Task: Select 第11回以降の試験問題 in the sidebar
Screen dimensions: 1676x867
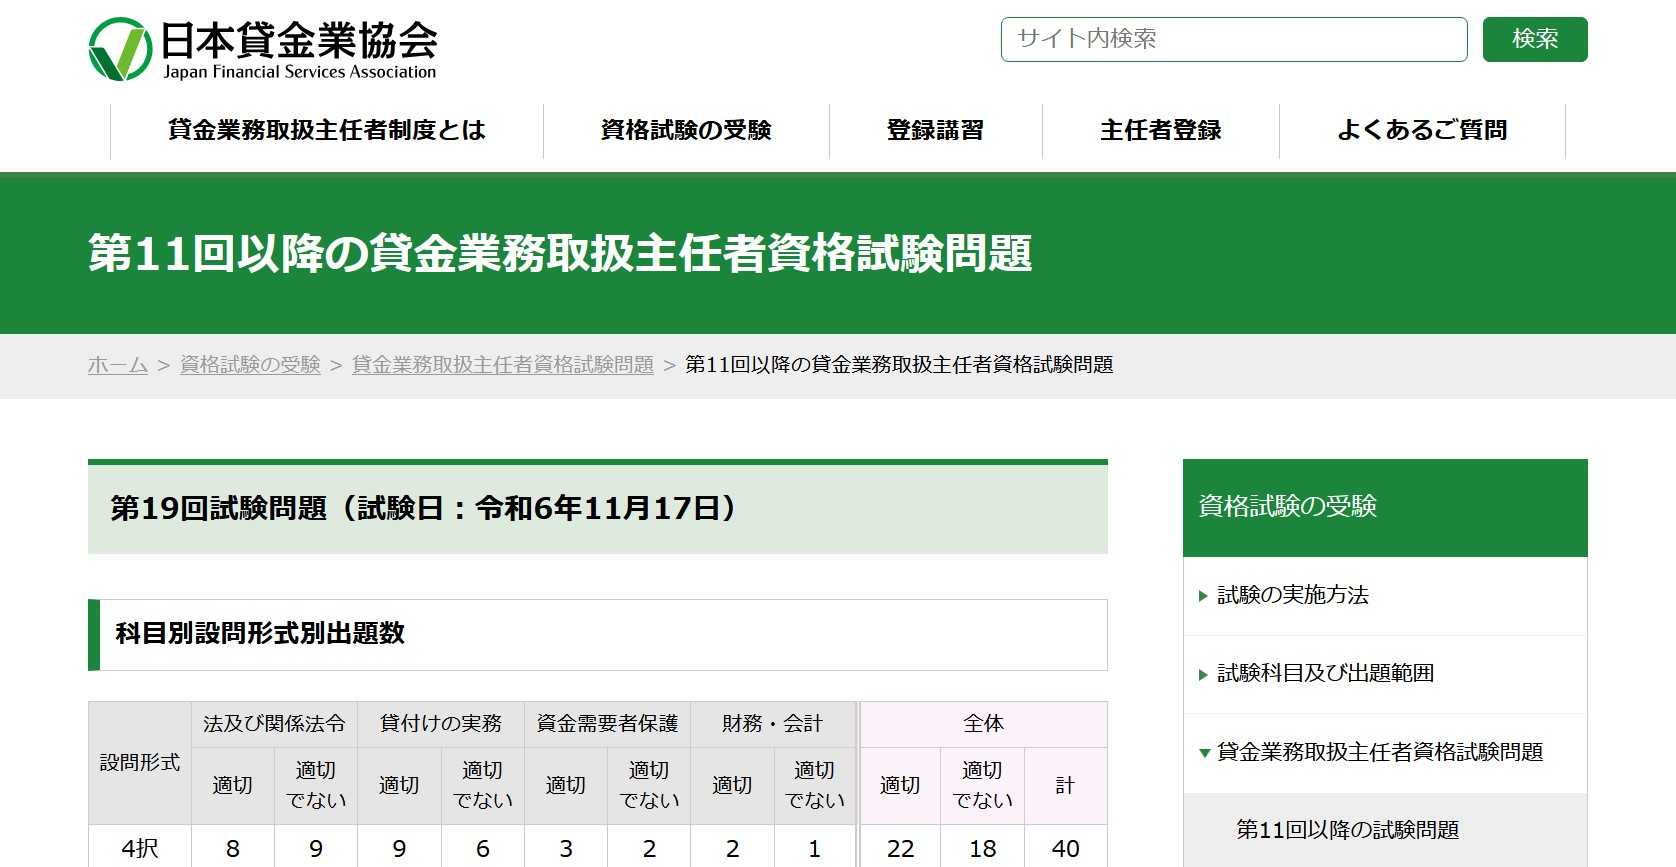Action: pos(1347,830)
